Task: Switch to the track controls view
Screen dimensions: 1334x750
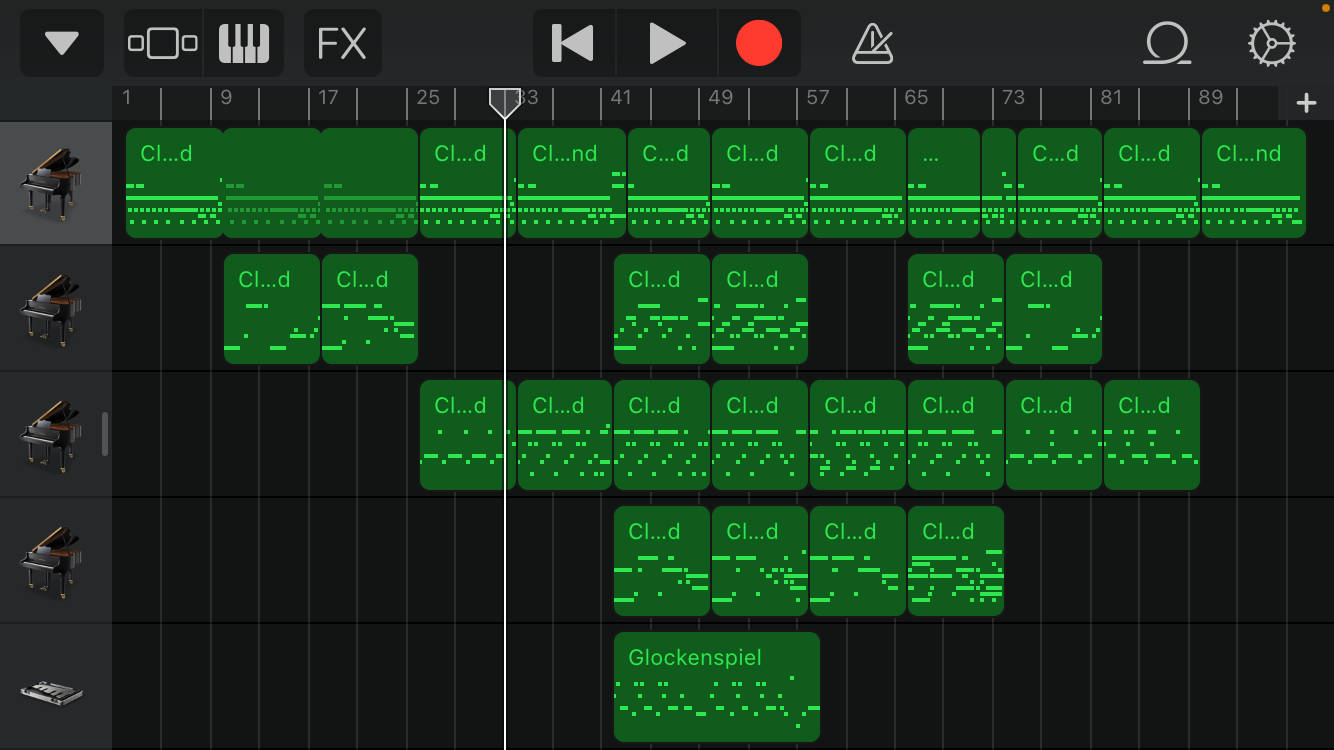Action: pos(163,43)
